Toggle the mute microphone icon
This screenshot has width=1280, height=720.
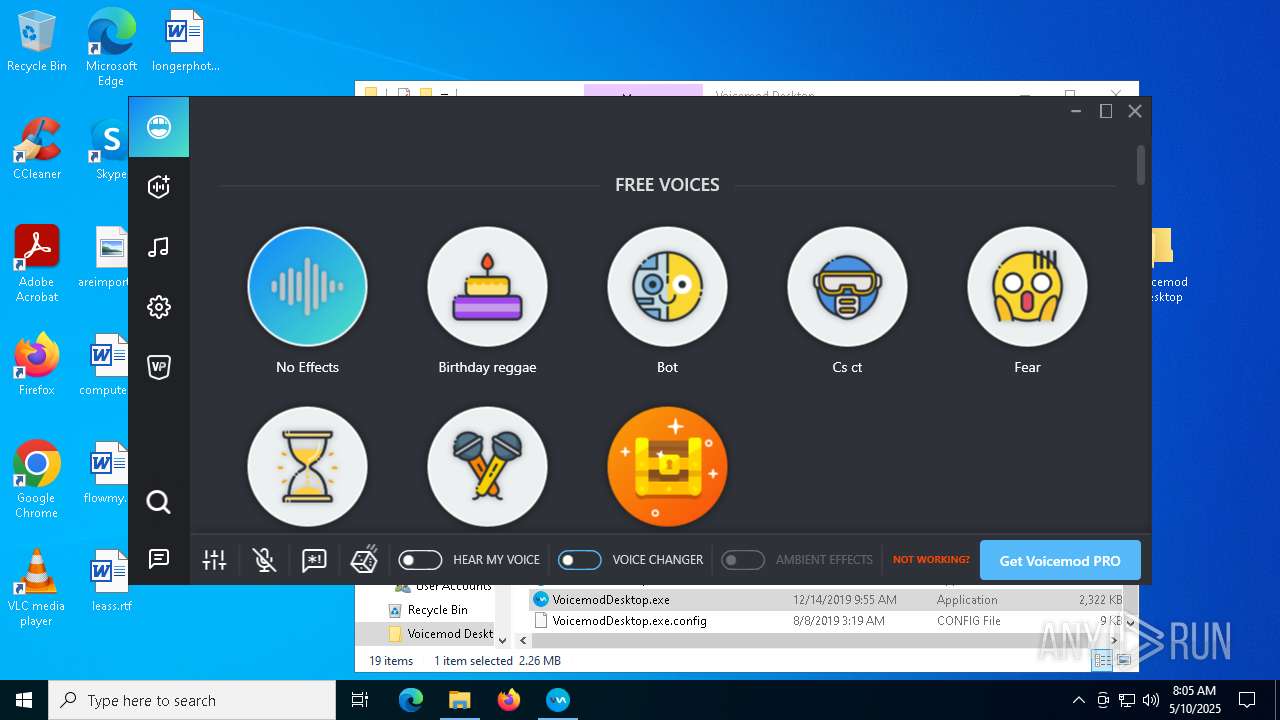coord(265,560)
